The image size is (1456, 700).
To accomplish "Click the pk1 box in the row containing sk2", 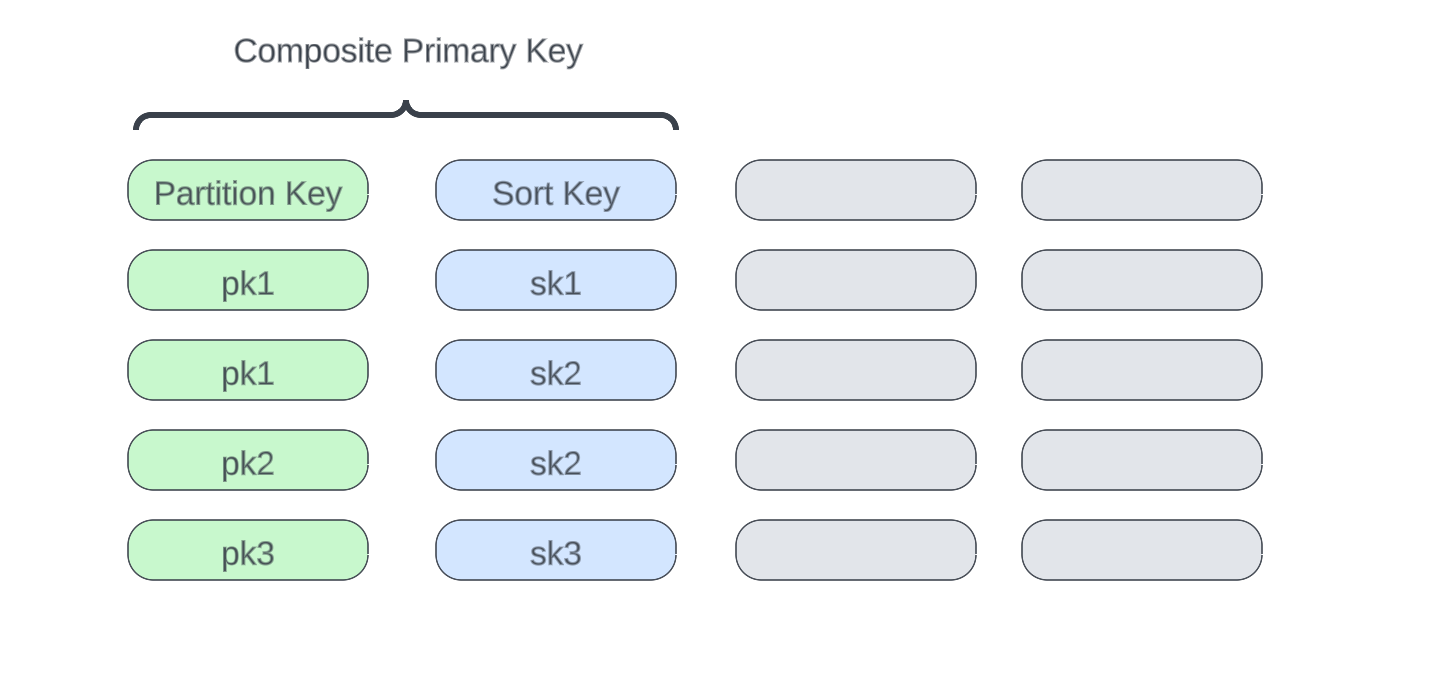I will pos(248,370).
